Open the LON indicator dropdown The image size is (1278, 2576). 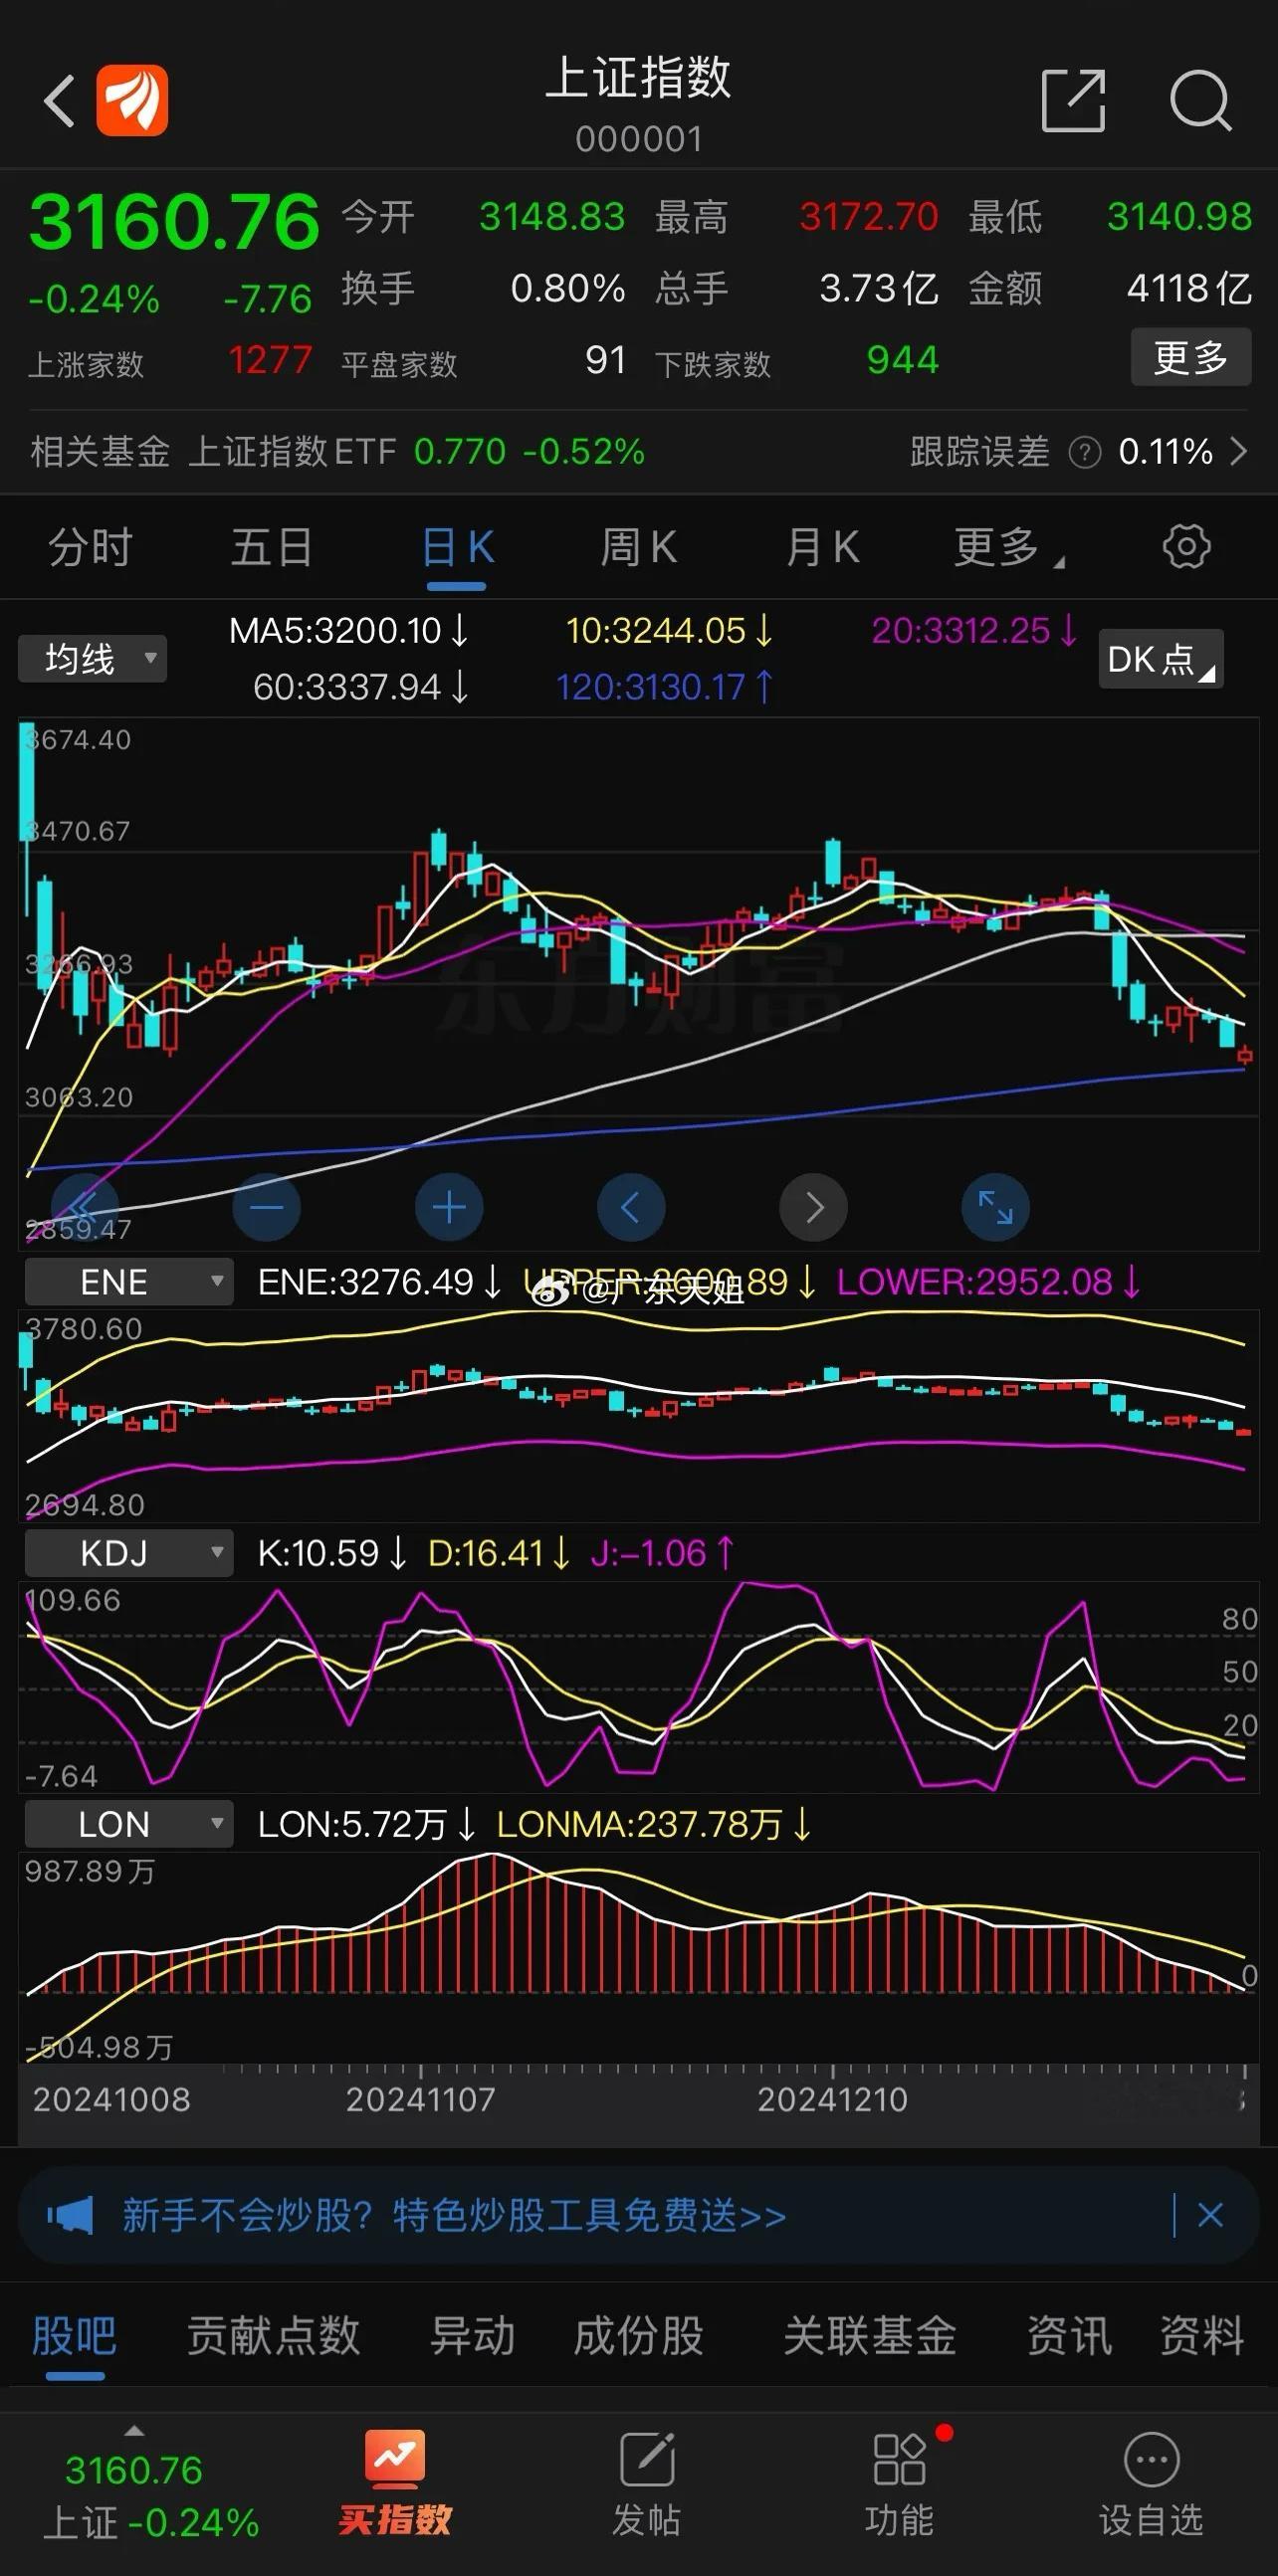coord(129,1824)
